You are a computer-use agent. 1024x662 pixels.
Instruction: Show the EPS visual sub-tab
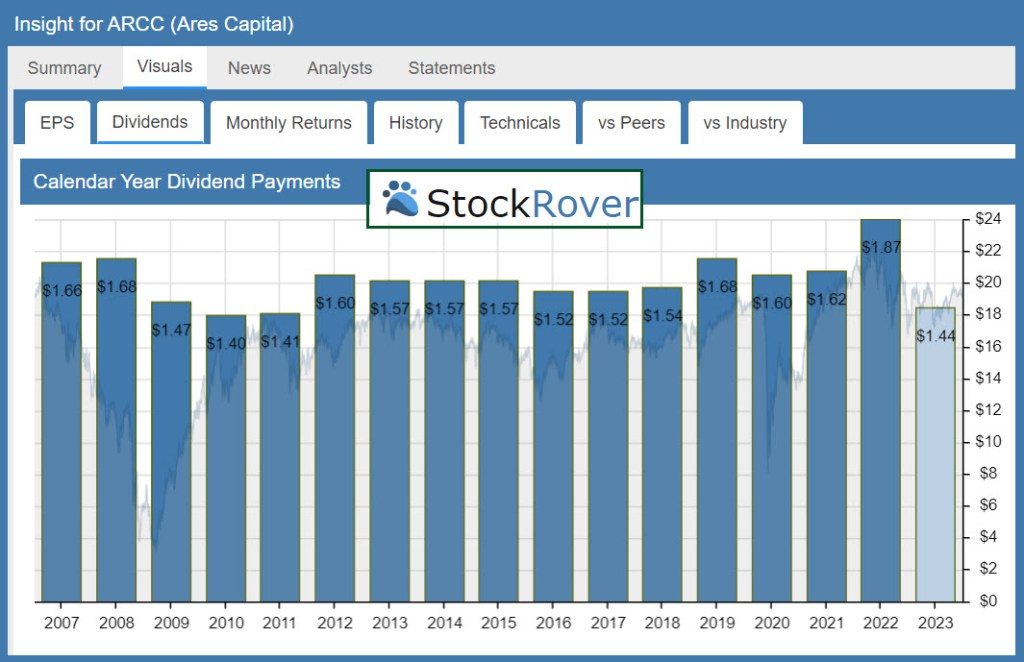coord(57,123)
